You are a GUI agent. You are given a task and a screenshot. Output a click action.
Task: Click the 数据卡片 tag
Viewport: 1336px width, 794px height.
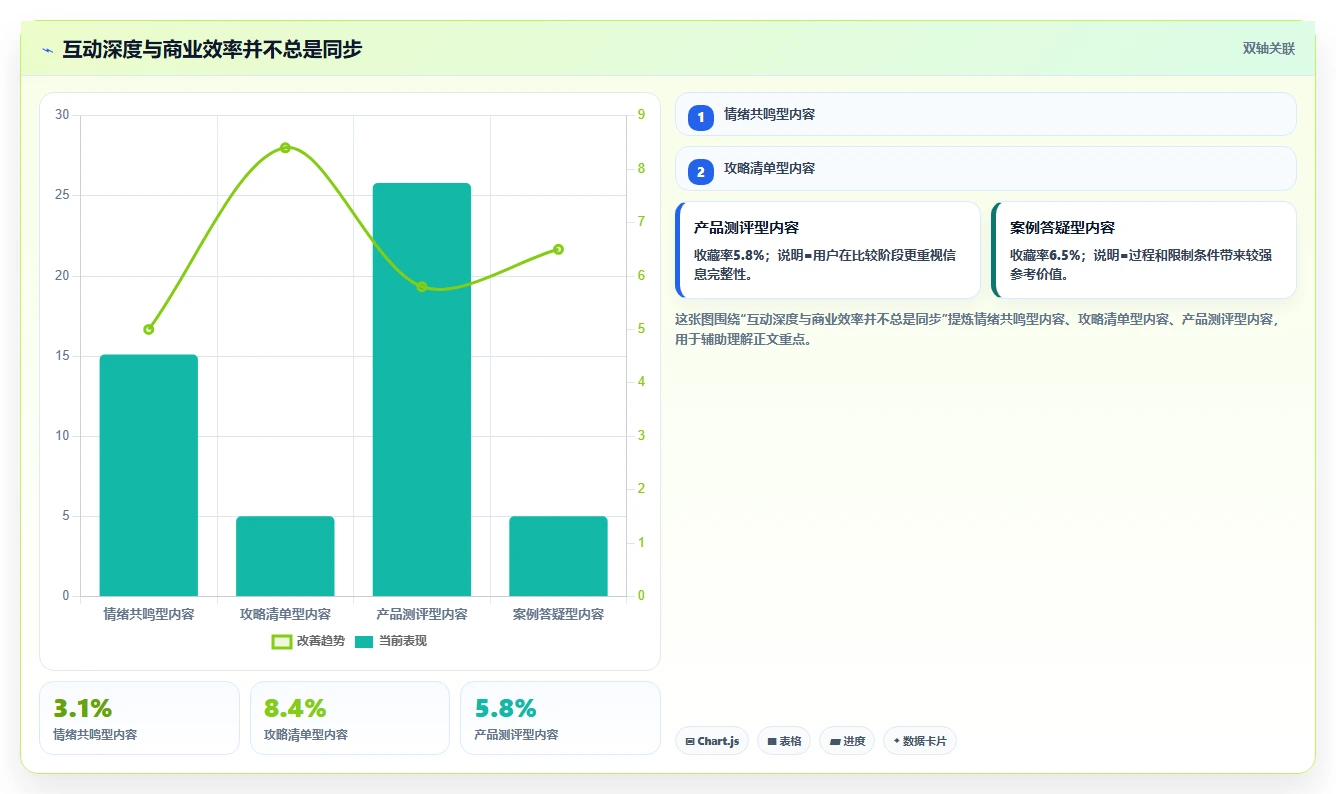pos(919,741)
